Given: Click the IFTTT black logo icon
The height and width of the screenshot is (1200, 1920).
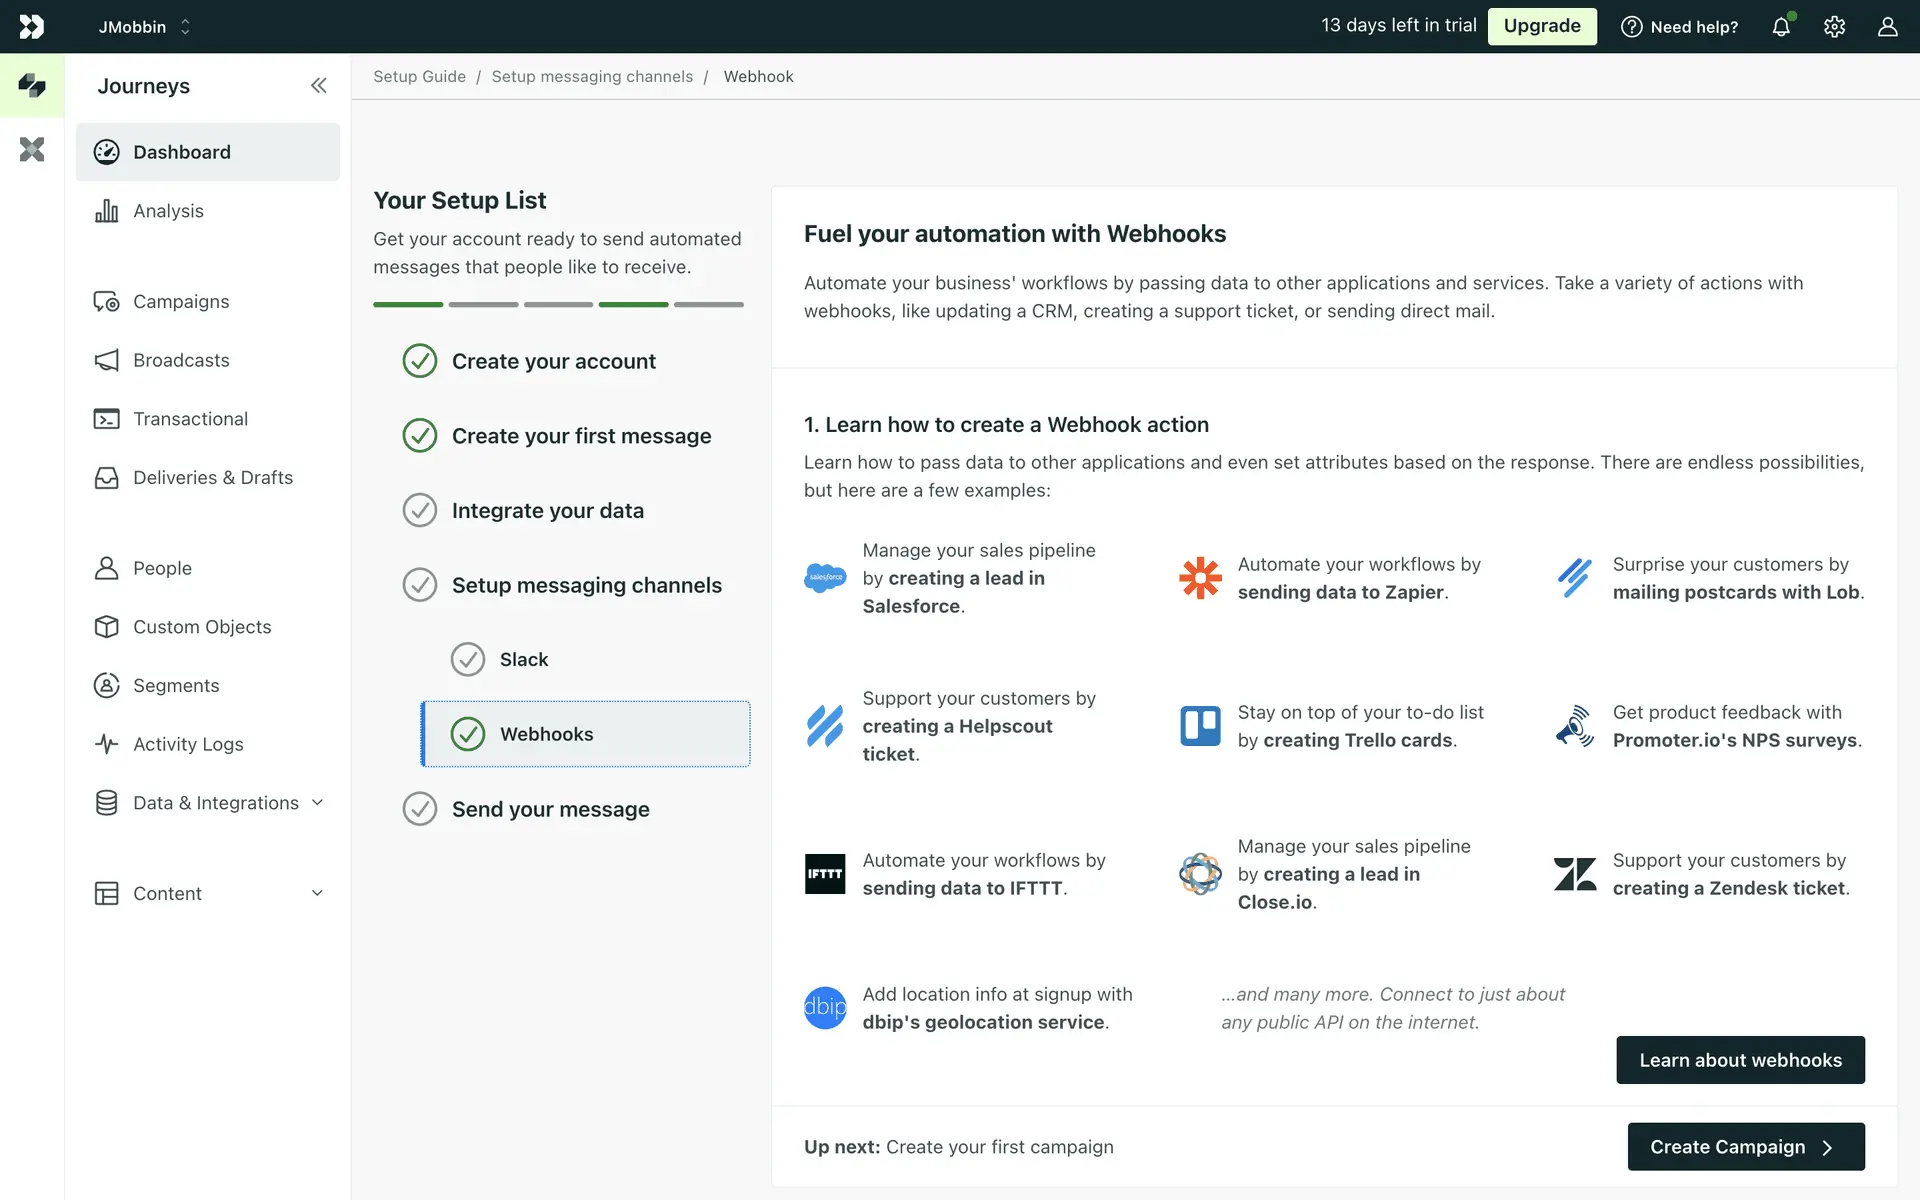Looking at the screenshot, I should 825,874.
